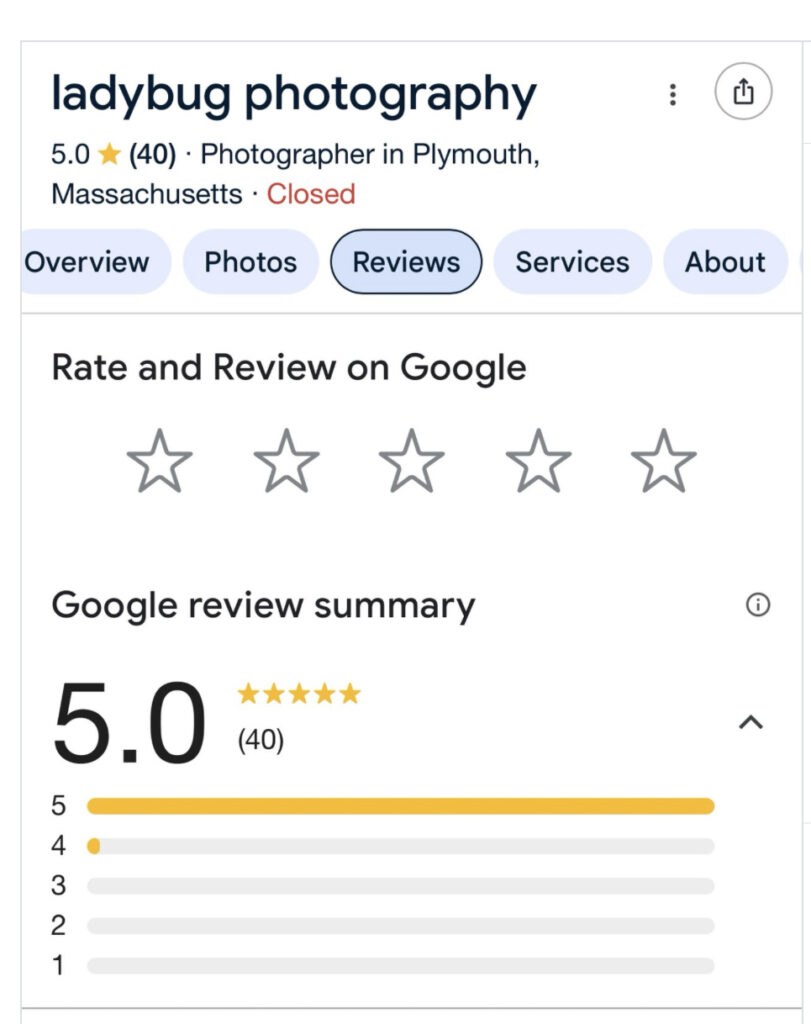The width and height of the screenshot is (811, 1024).
Task: Filter reviews by 5-star bar
Action: pyautogui.click(x=400, y=806)
